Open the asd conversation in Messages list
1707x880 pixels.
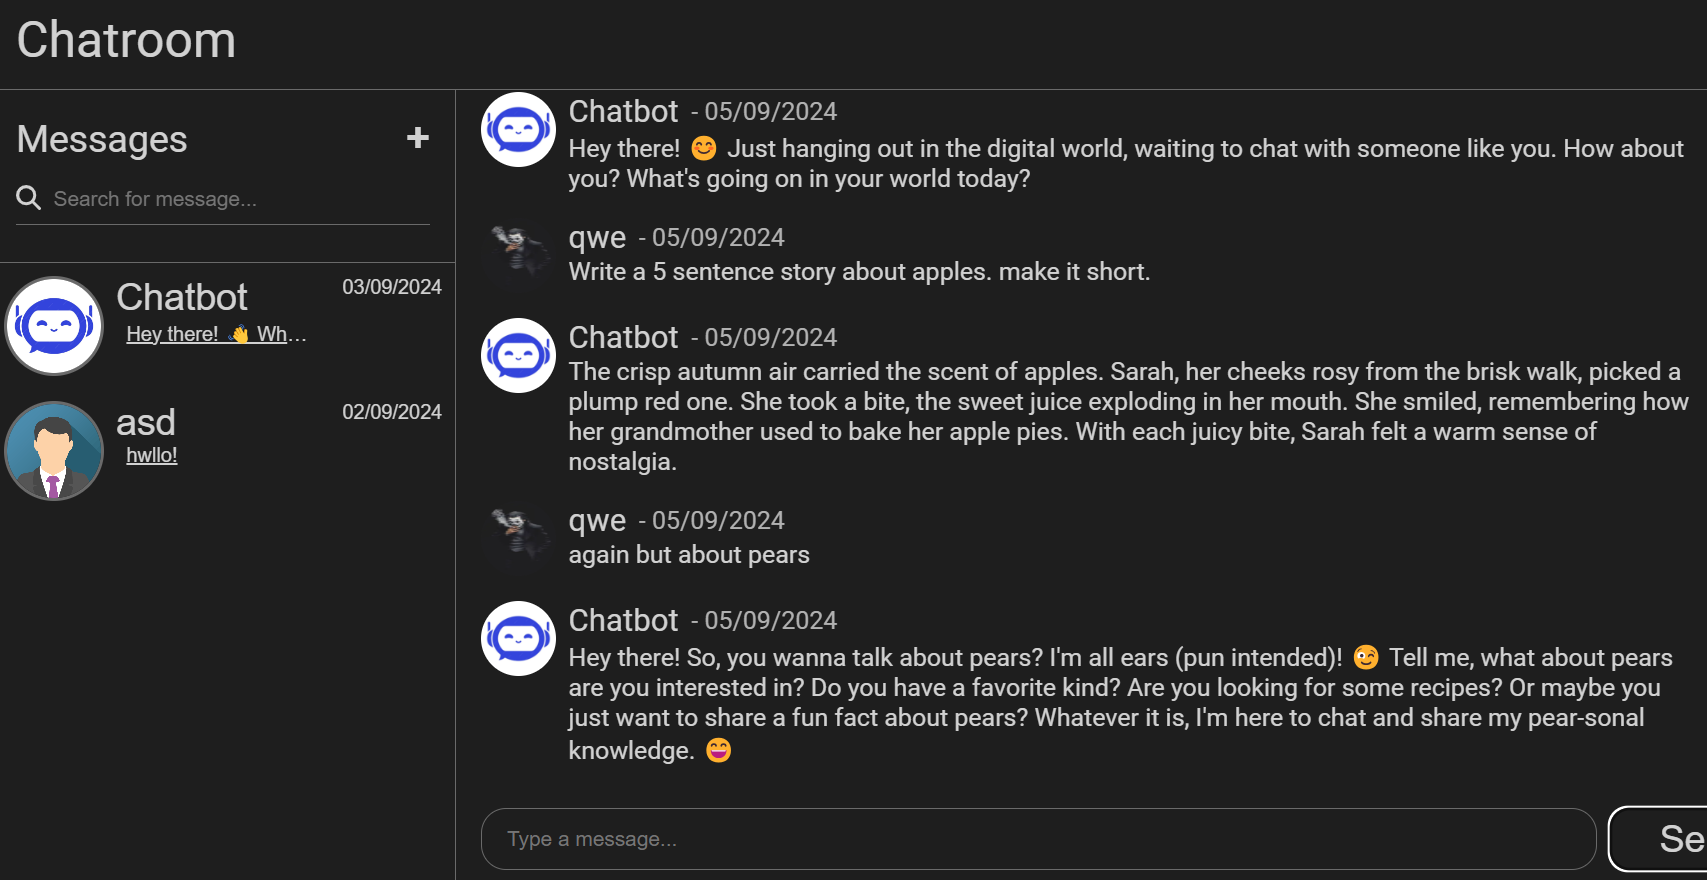227,451
